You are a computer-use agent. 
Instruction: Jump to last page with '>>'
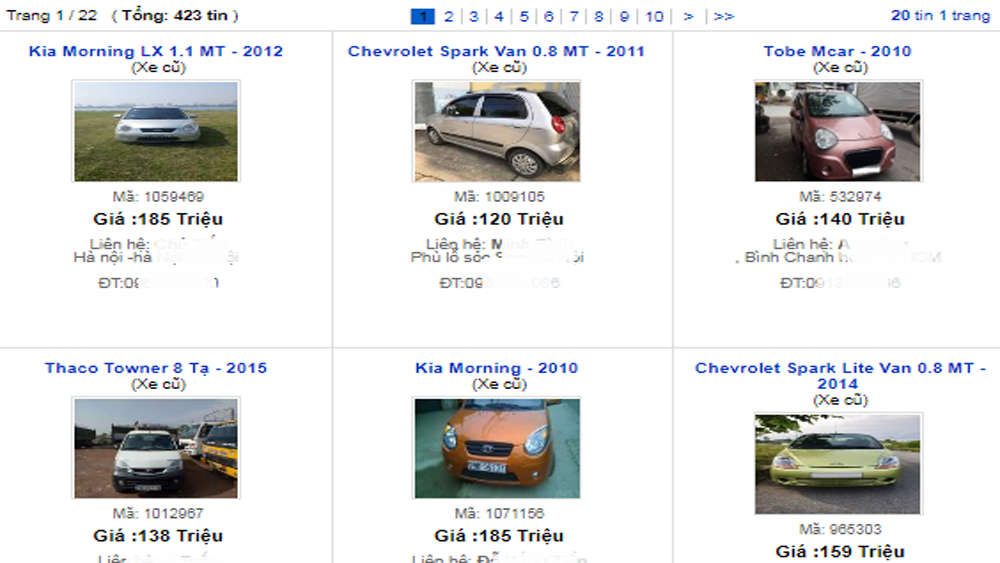coord(723,17)
